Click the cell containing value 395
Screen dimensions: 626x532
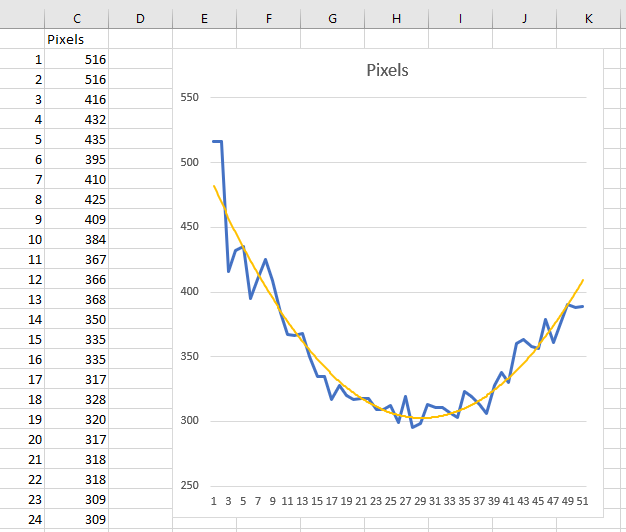click(x=77, y=159)
